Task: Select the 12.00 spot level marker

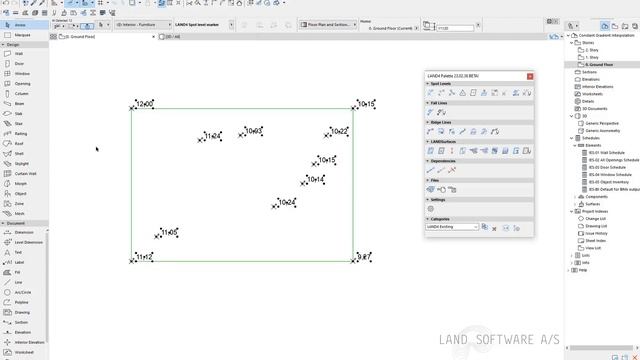Action: [144, 104]
